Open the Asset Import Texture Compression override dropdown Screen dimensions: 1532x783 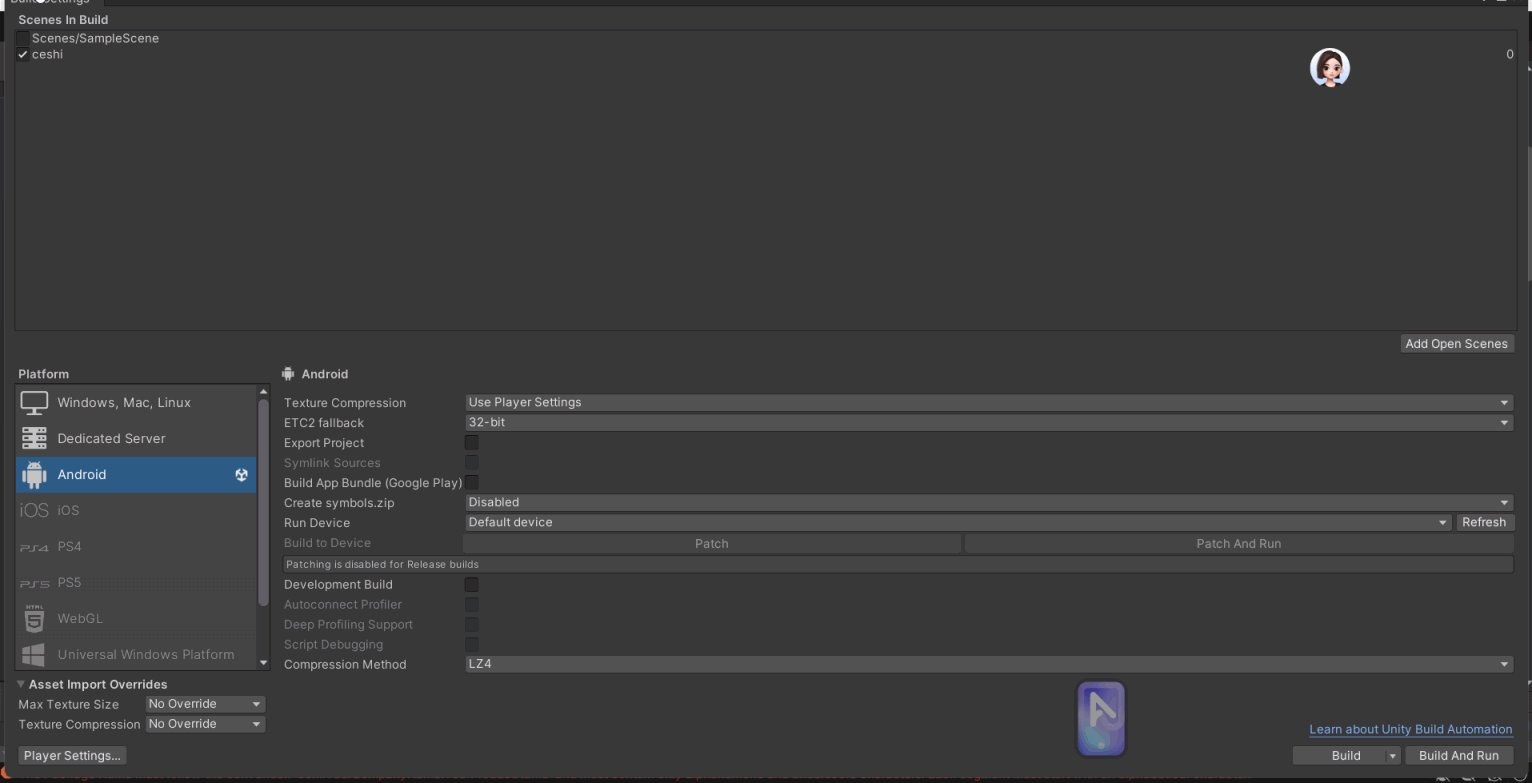pos(205,724)
